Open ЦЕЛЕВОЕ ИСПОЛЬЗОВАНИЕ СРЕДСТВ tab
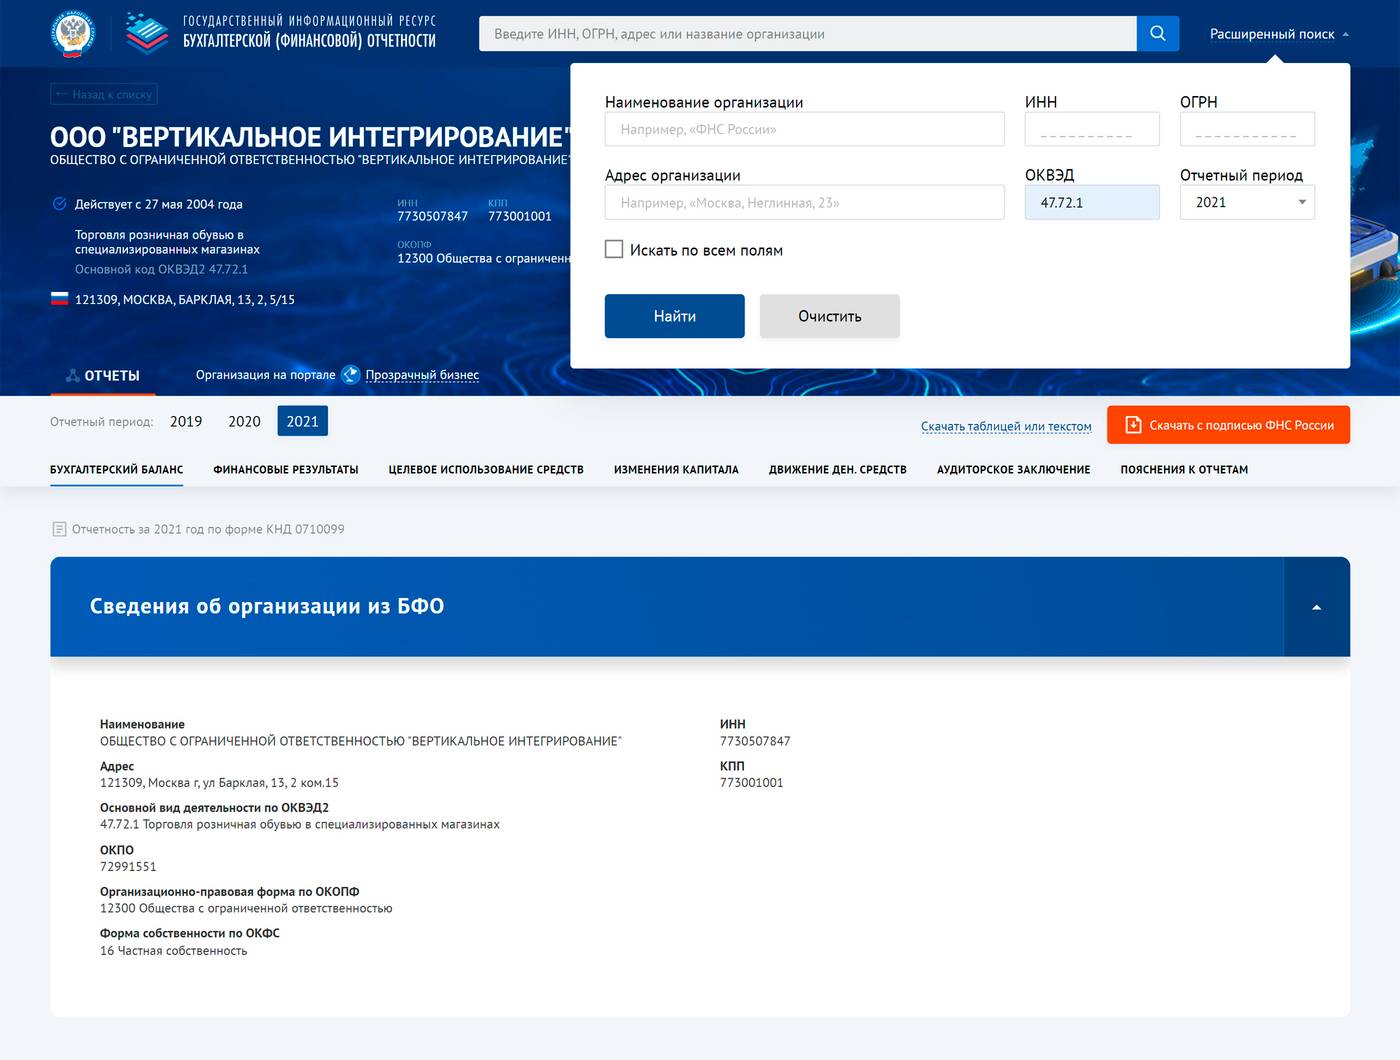 tap(486, 469)
